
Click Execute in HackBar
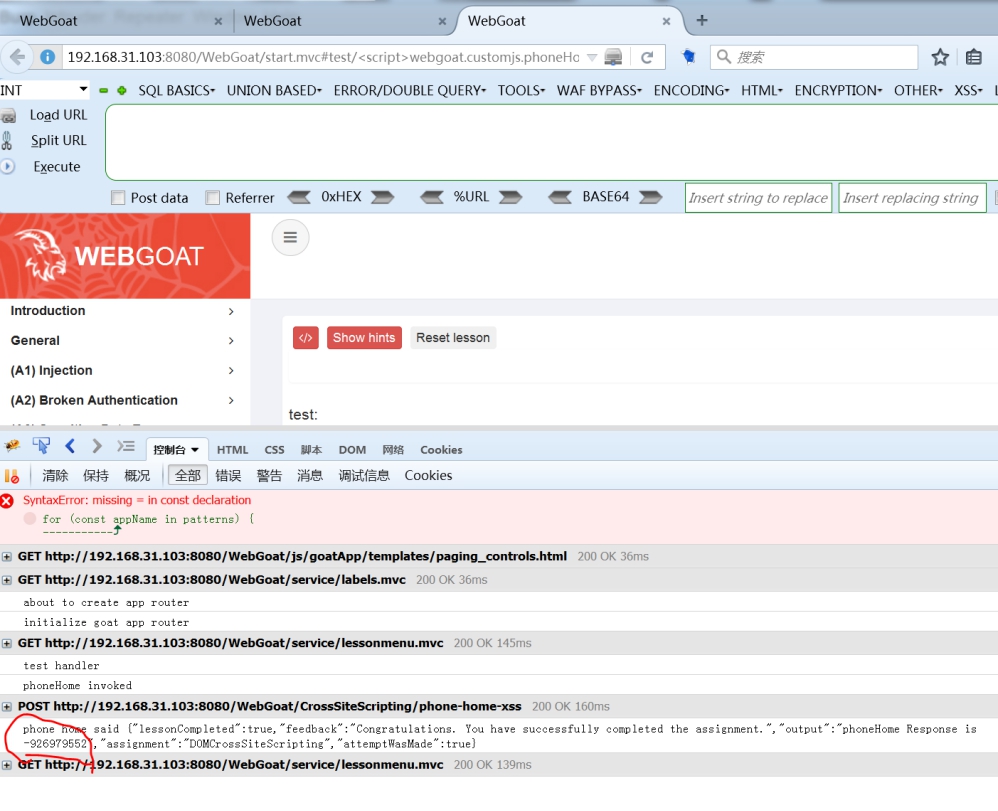coord(57,167)
